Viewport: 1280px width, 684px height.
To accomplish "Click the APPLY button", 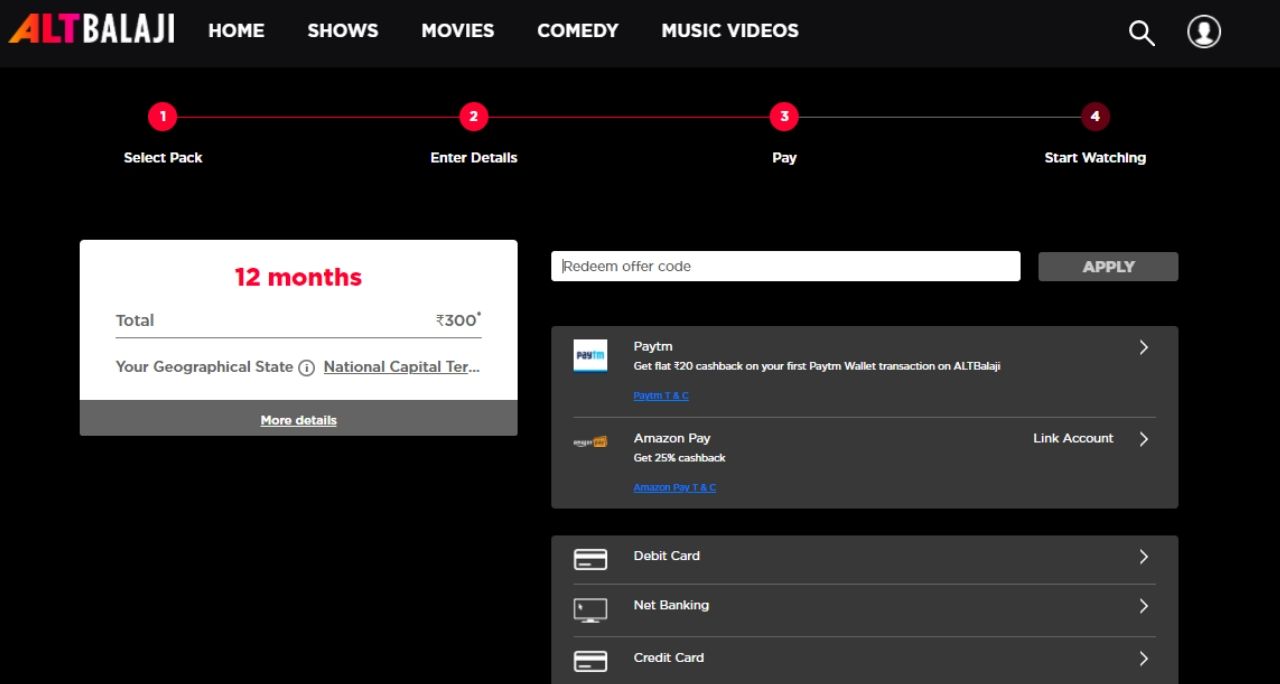I will tap(1108, 266).
